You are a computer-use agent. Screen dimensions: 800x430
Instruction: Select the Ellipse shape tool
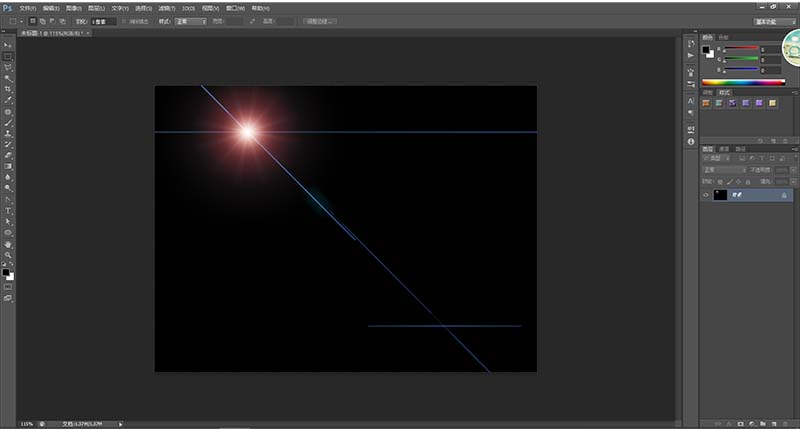pyautogui.click(x=8, y=233)
